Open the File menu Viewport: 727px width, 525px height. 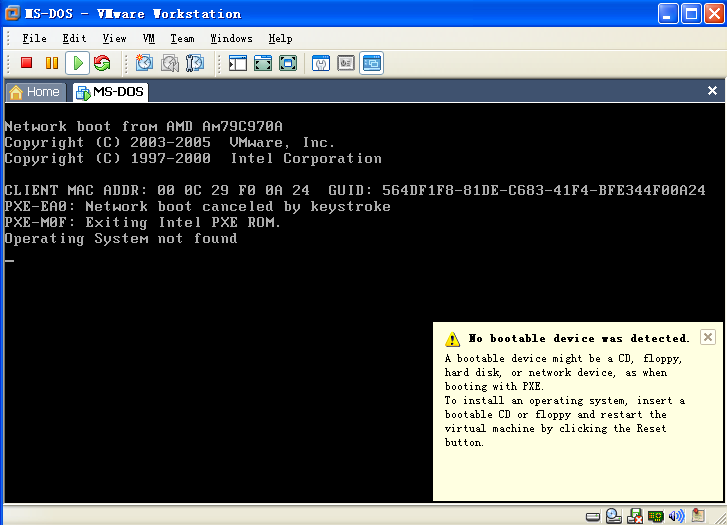tap(34, 38)
